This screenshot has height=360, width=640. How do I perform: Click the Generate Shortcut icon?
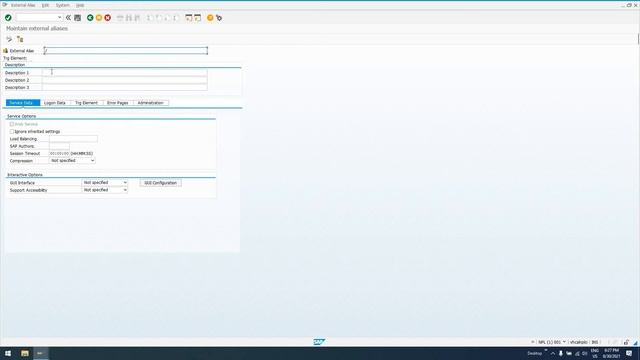[198, 18]
